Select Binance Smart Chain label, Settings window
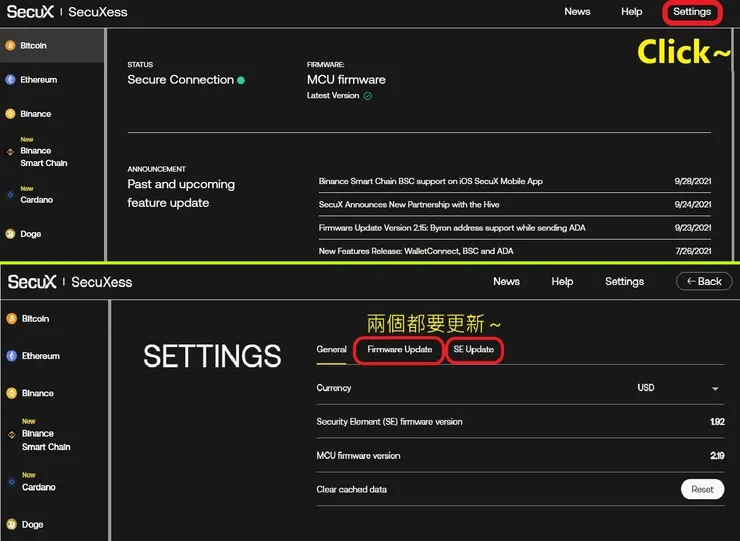The height and width of the screenshot is (541, 740). 46,440
